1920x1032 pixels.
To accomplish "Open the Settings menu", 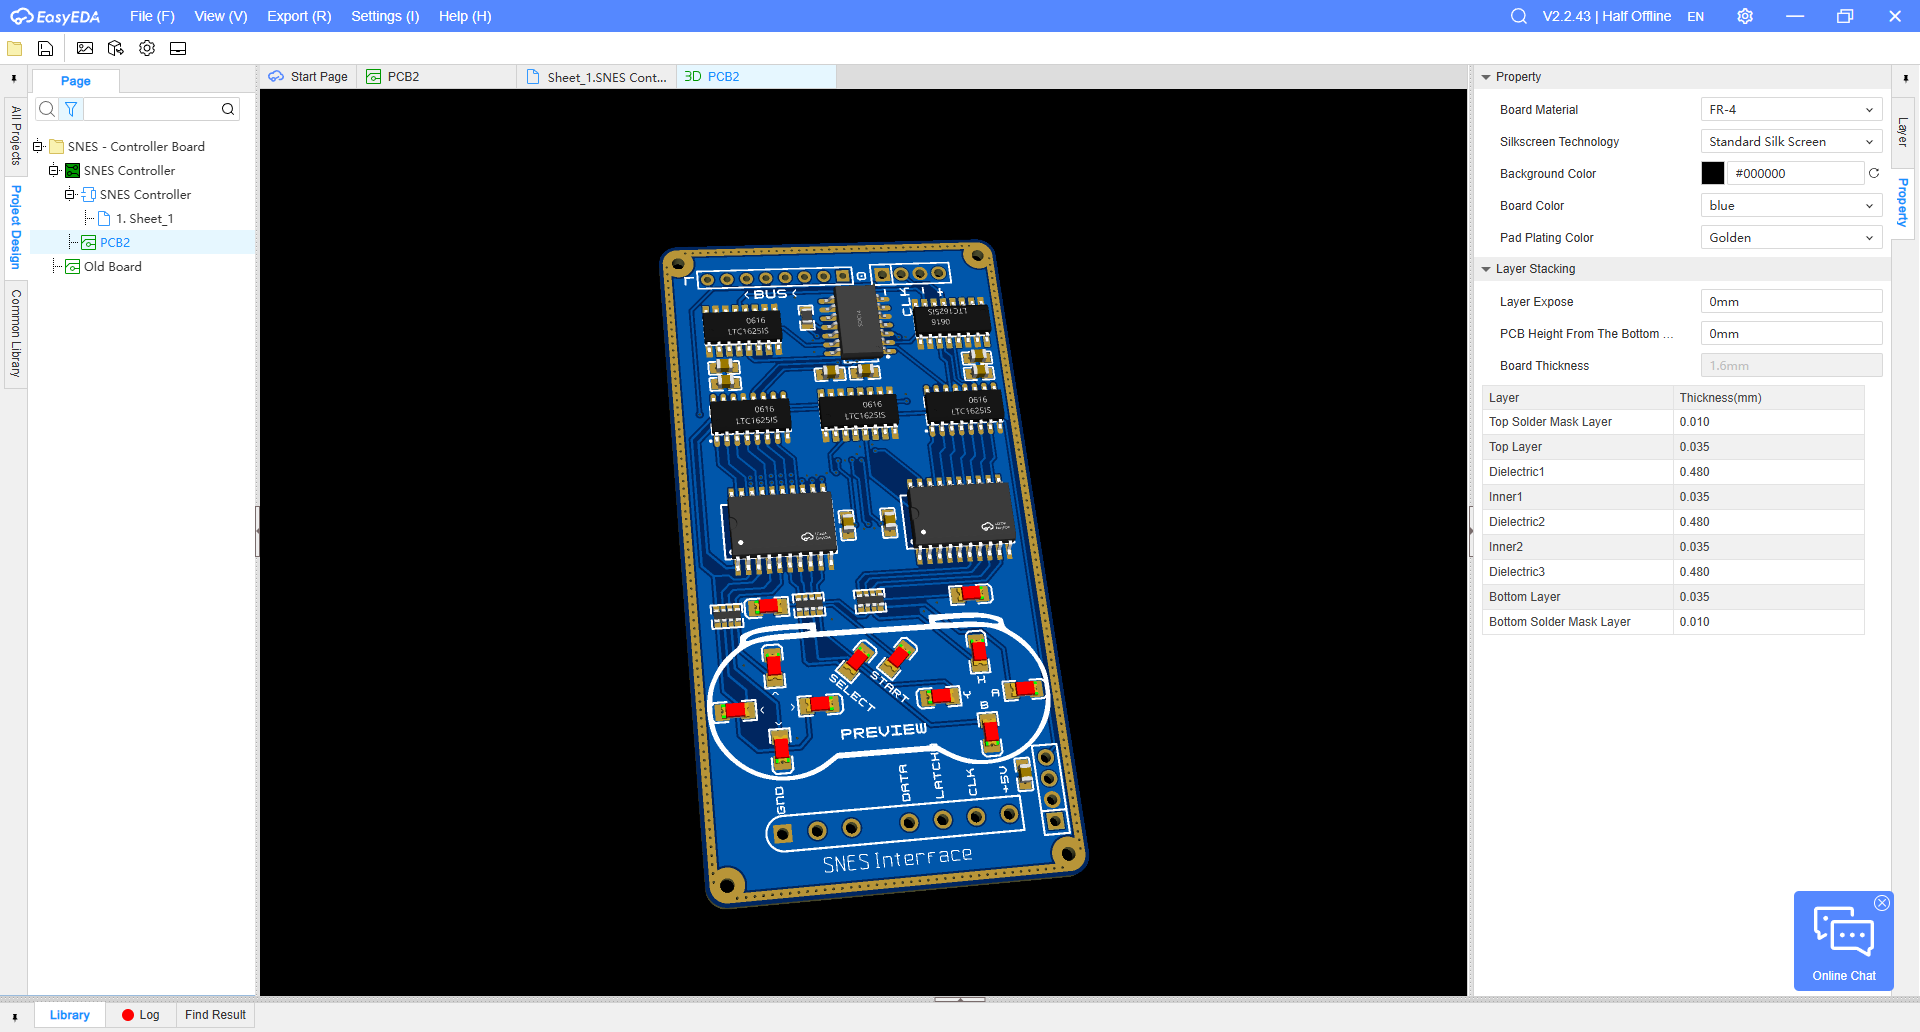I will pos(385,16).
